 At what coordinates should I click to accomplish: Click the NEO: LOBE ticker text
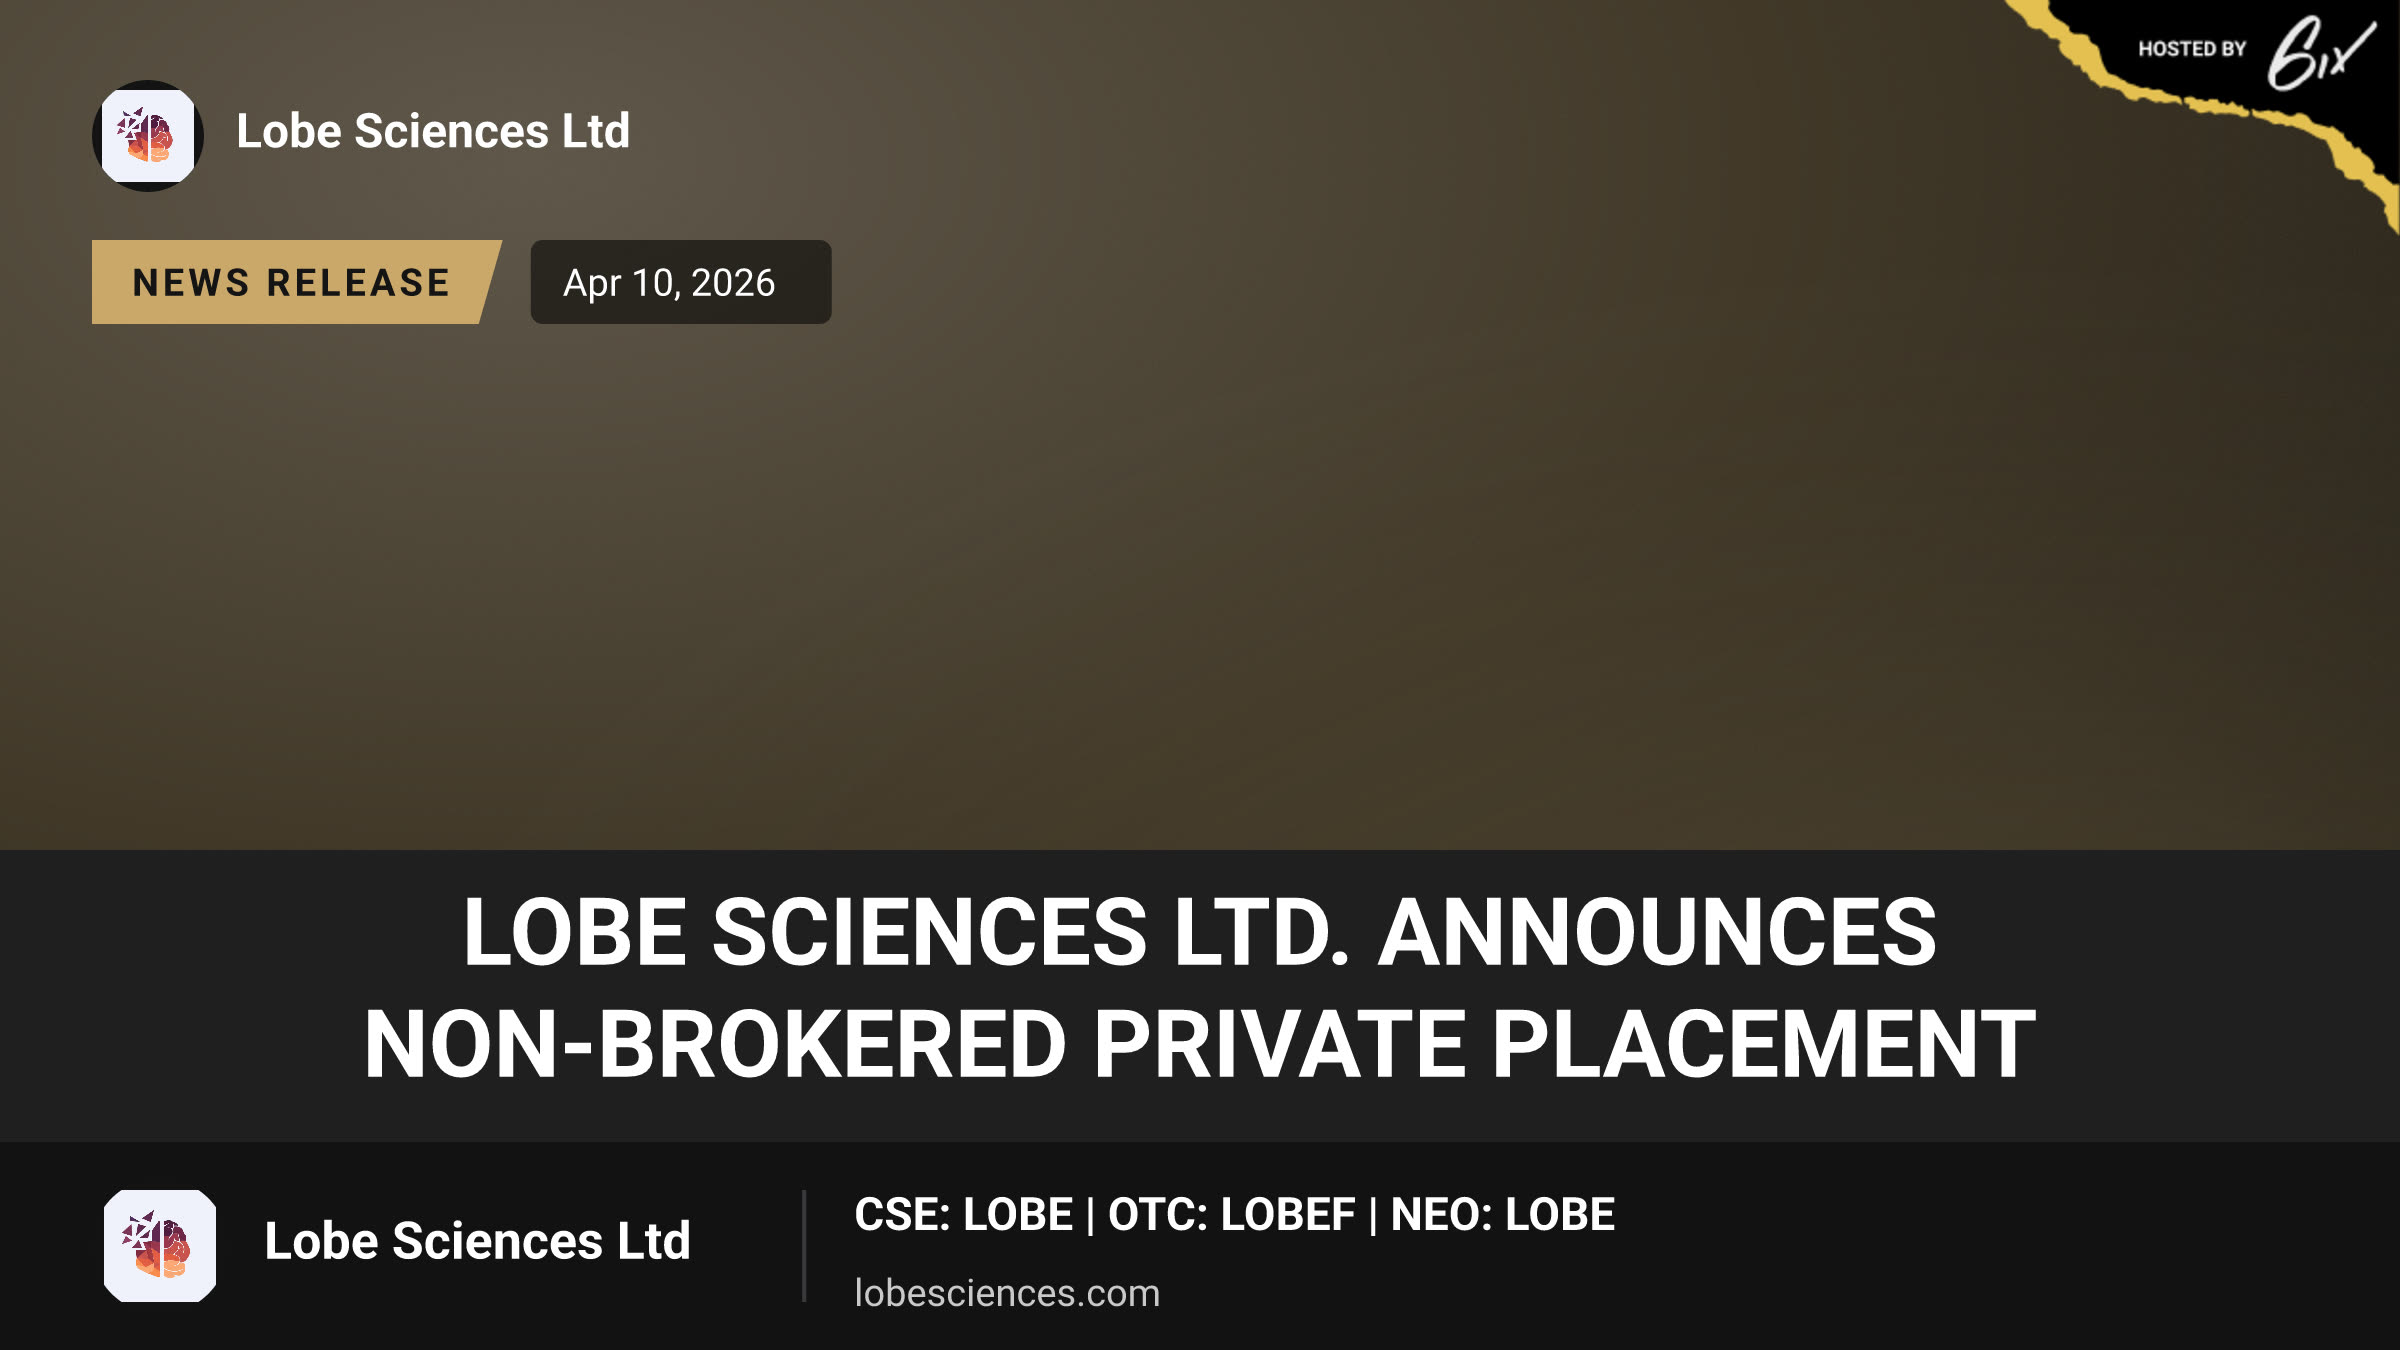(x=1502, y=1215)
